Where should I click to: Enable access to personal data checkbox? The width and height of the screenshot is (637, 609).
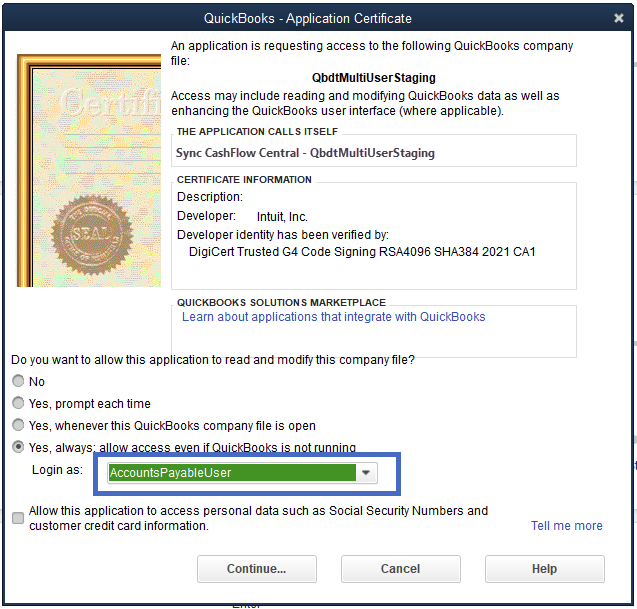point(18,518)
